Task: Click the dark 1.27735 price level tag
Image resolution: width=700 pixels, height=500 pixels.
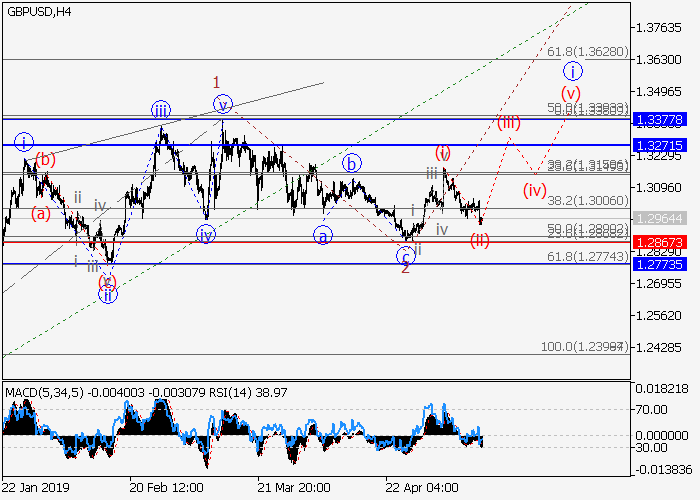Action: coord(658,264)
